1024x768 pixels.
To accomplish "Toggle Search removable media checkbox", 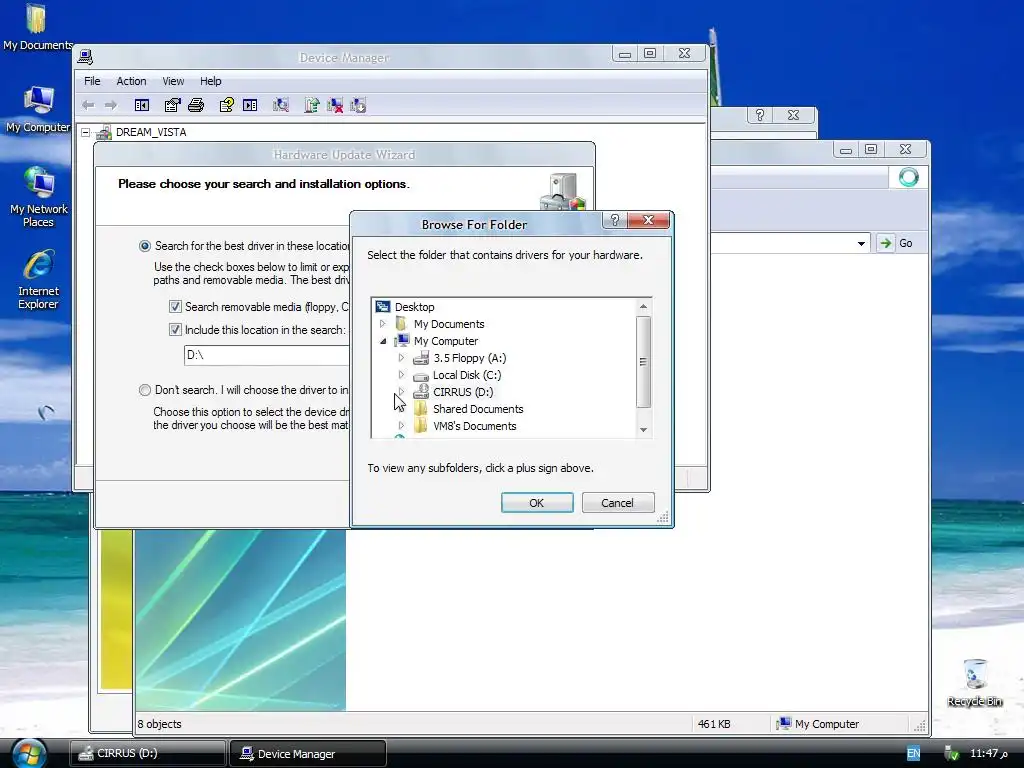I will tap(175, 306).
